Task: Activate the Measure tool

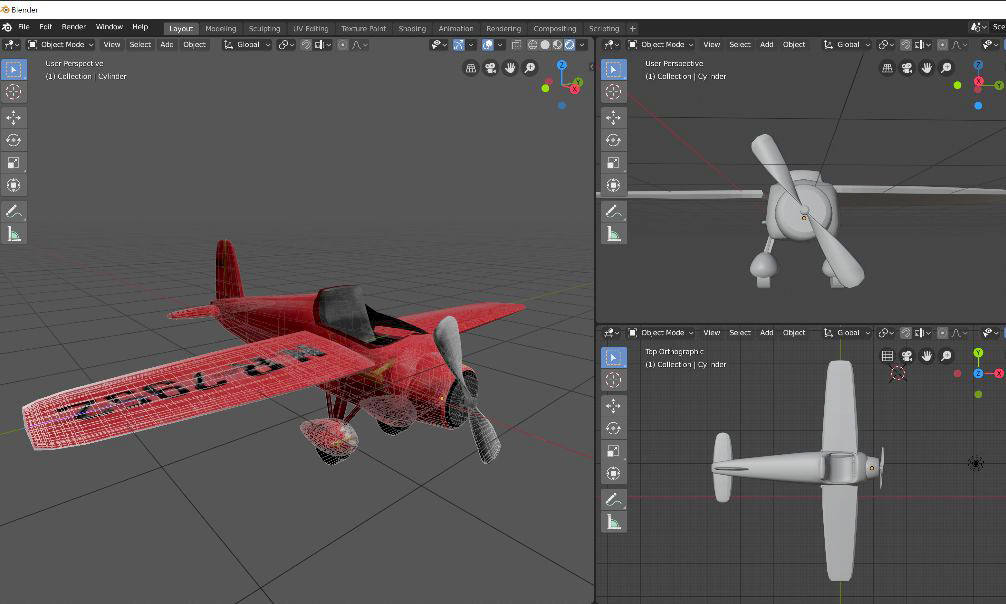Action: click(14, 233)
